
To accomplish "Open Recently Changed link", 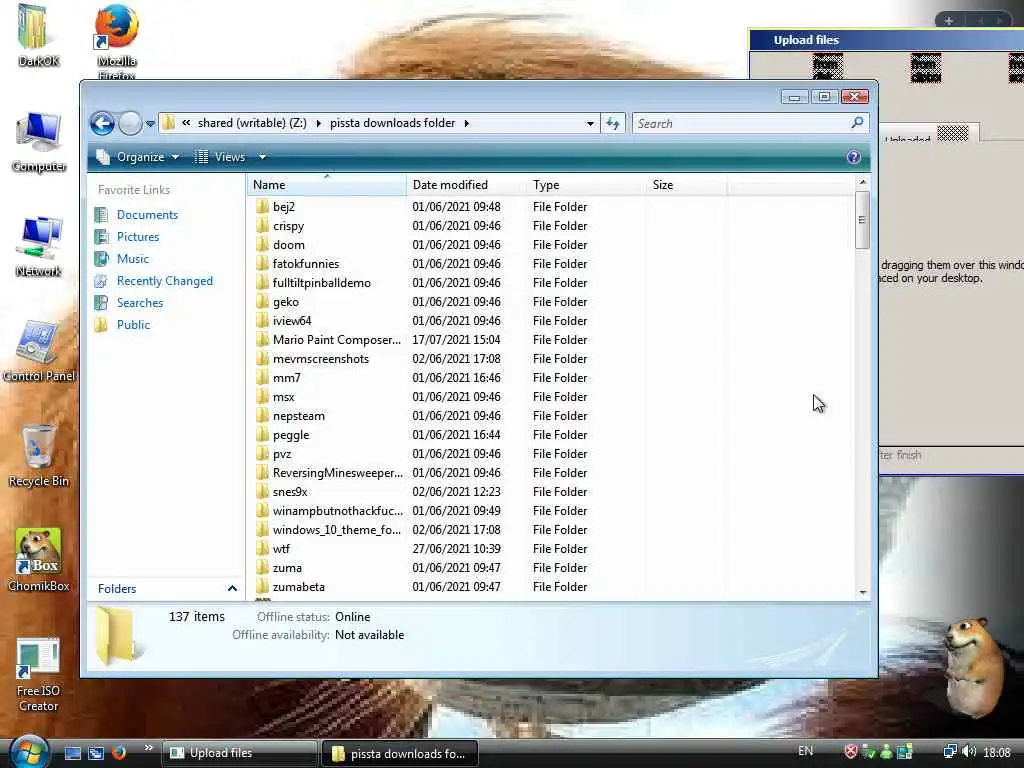I will 165,281.
